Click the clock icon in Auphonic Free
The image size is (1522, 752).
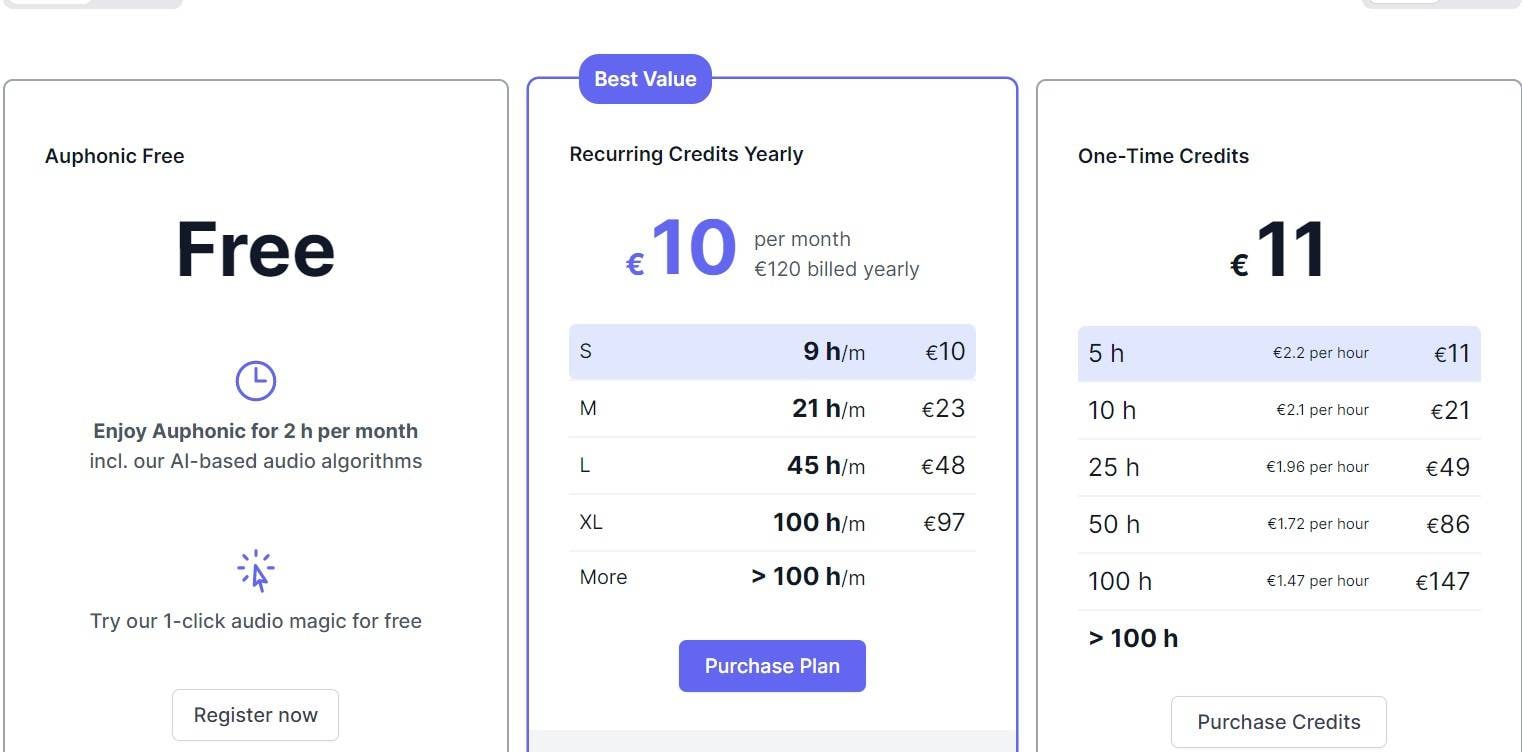[256, 381]
